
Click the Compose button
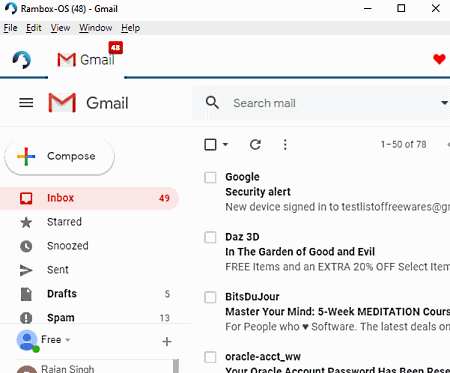click(x=59, y=156)
